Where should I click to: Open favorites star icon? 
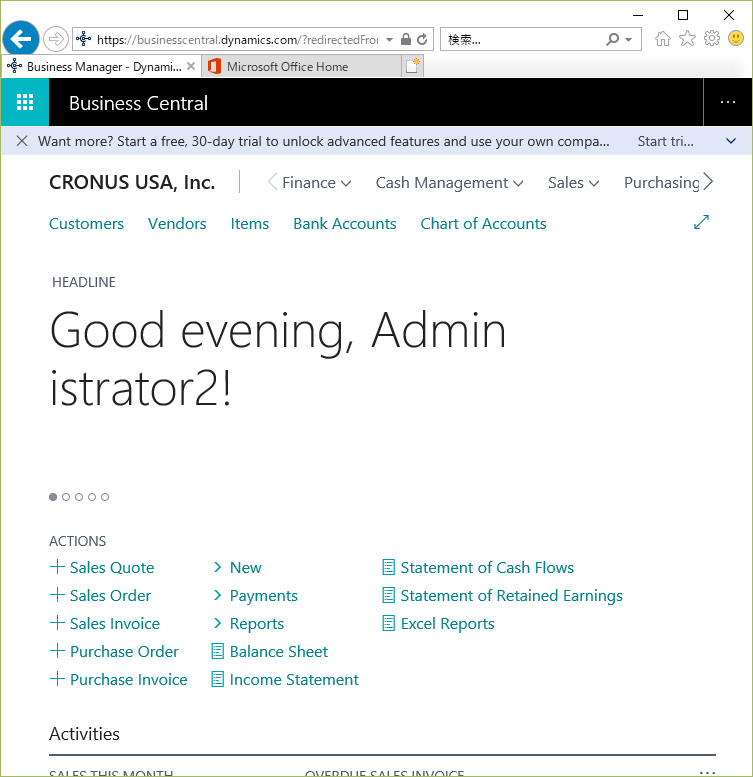687,39
